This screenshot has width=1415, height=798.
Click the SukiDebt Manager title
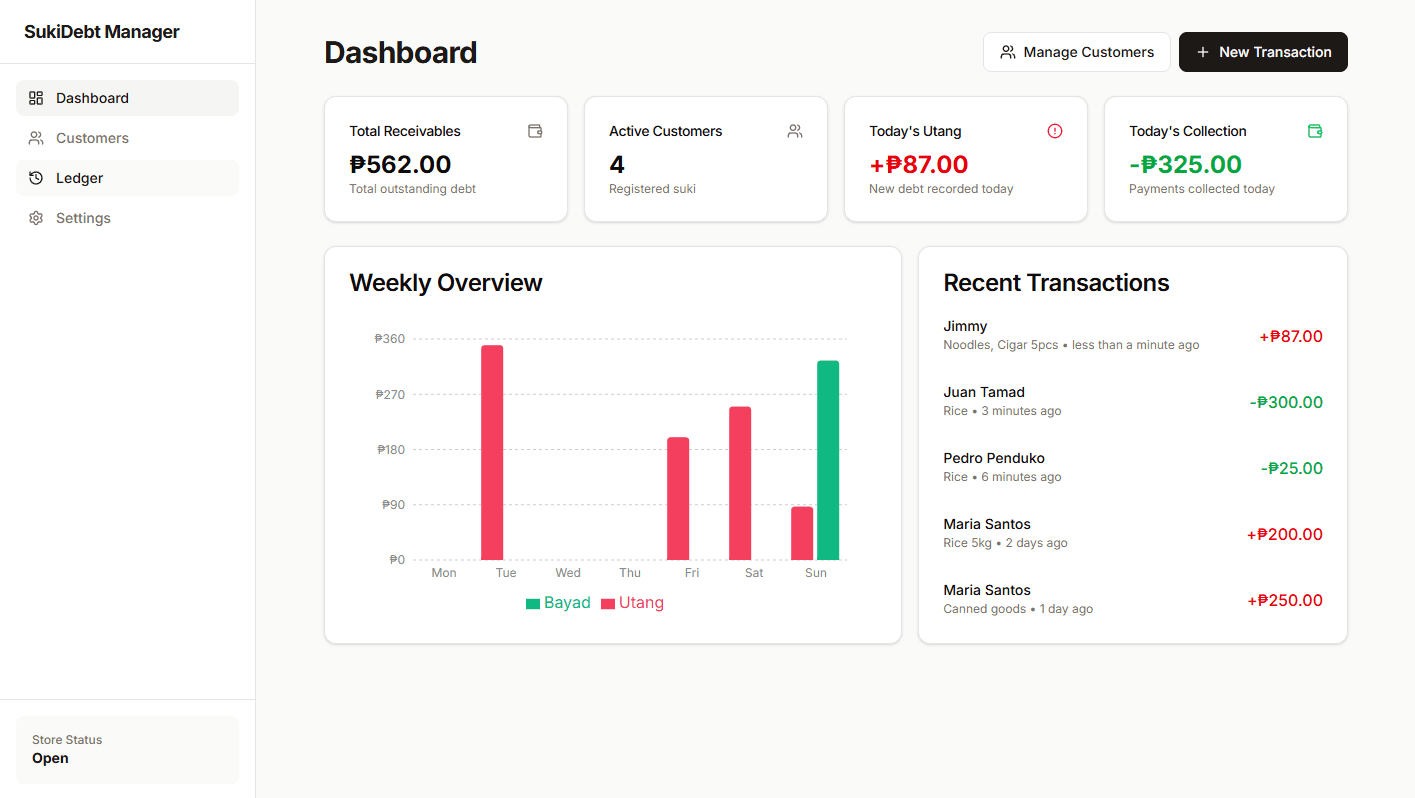(x=101, y=31)
